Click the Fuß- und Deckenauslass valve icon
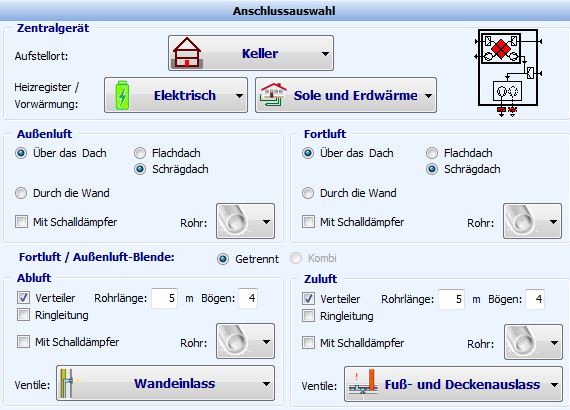The width and height of the screenshot is (570, 410). point(362,384)
